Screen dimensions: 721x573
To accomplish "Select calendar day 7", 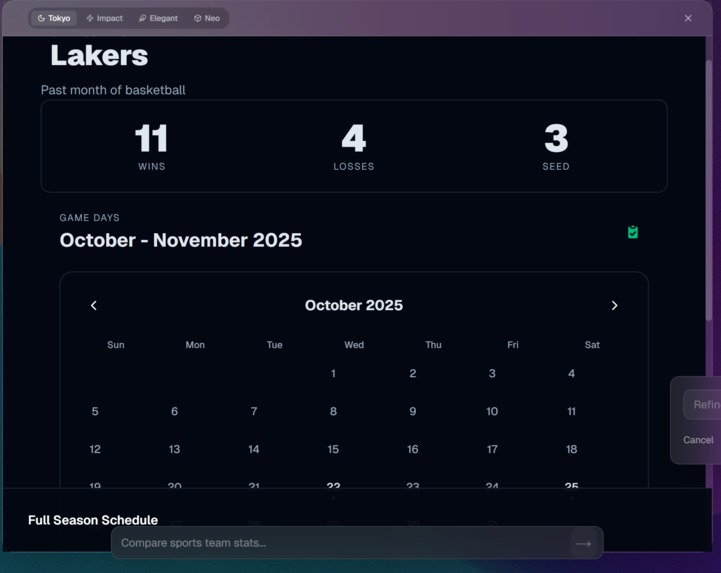I will tap(254, 411).
